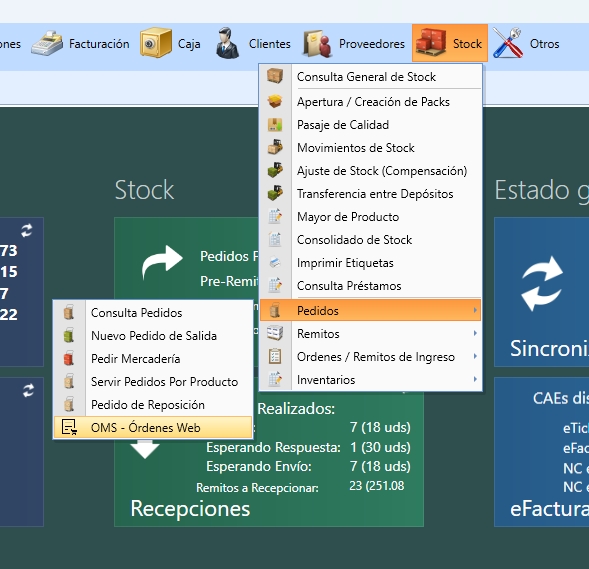
Task: Expand the Remitos submenu arrow
Action: (475, 334)
